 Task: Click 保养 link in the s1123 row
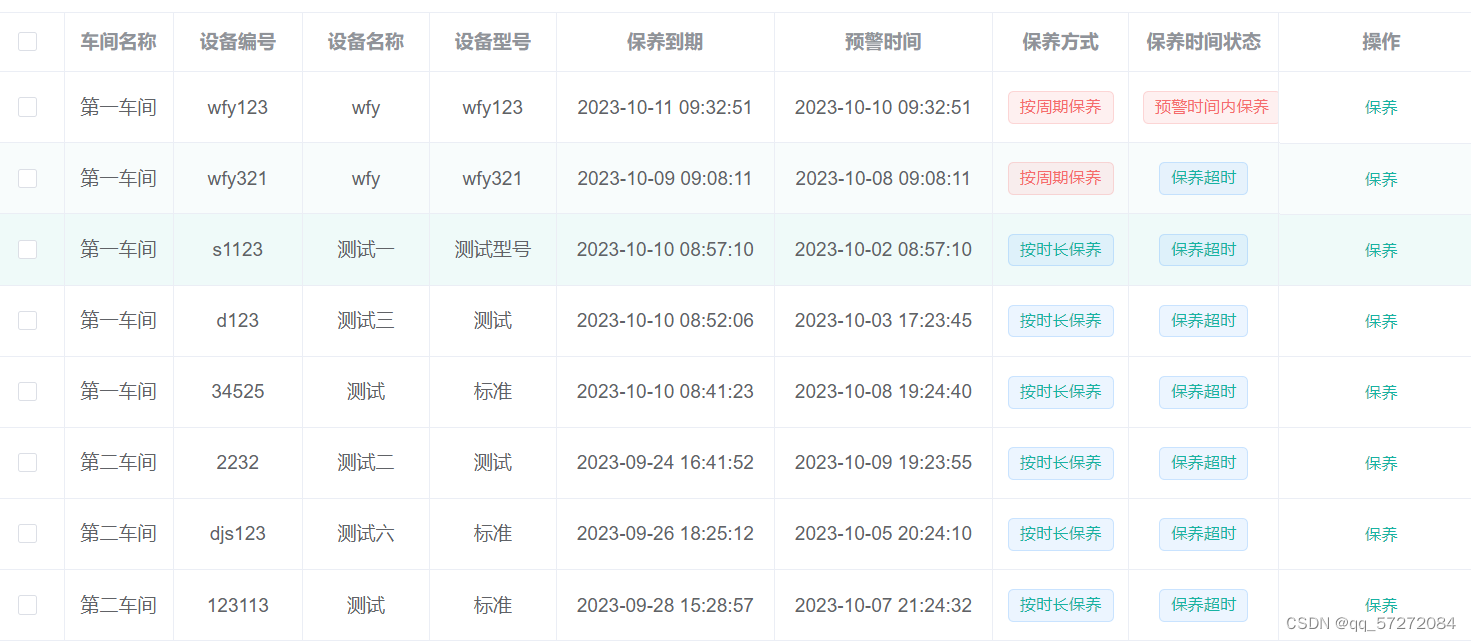click(1381, 250)
